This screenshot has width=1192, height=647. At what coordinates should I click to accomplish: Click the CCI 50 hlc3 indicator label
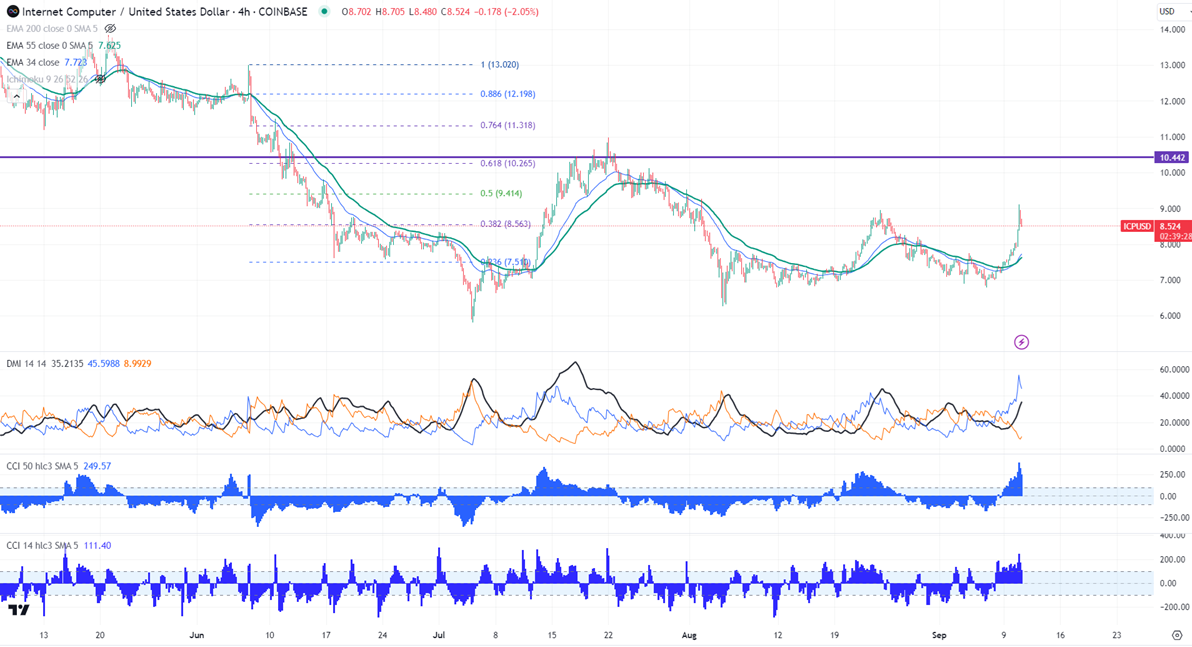click(33, 466)
